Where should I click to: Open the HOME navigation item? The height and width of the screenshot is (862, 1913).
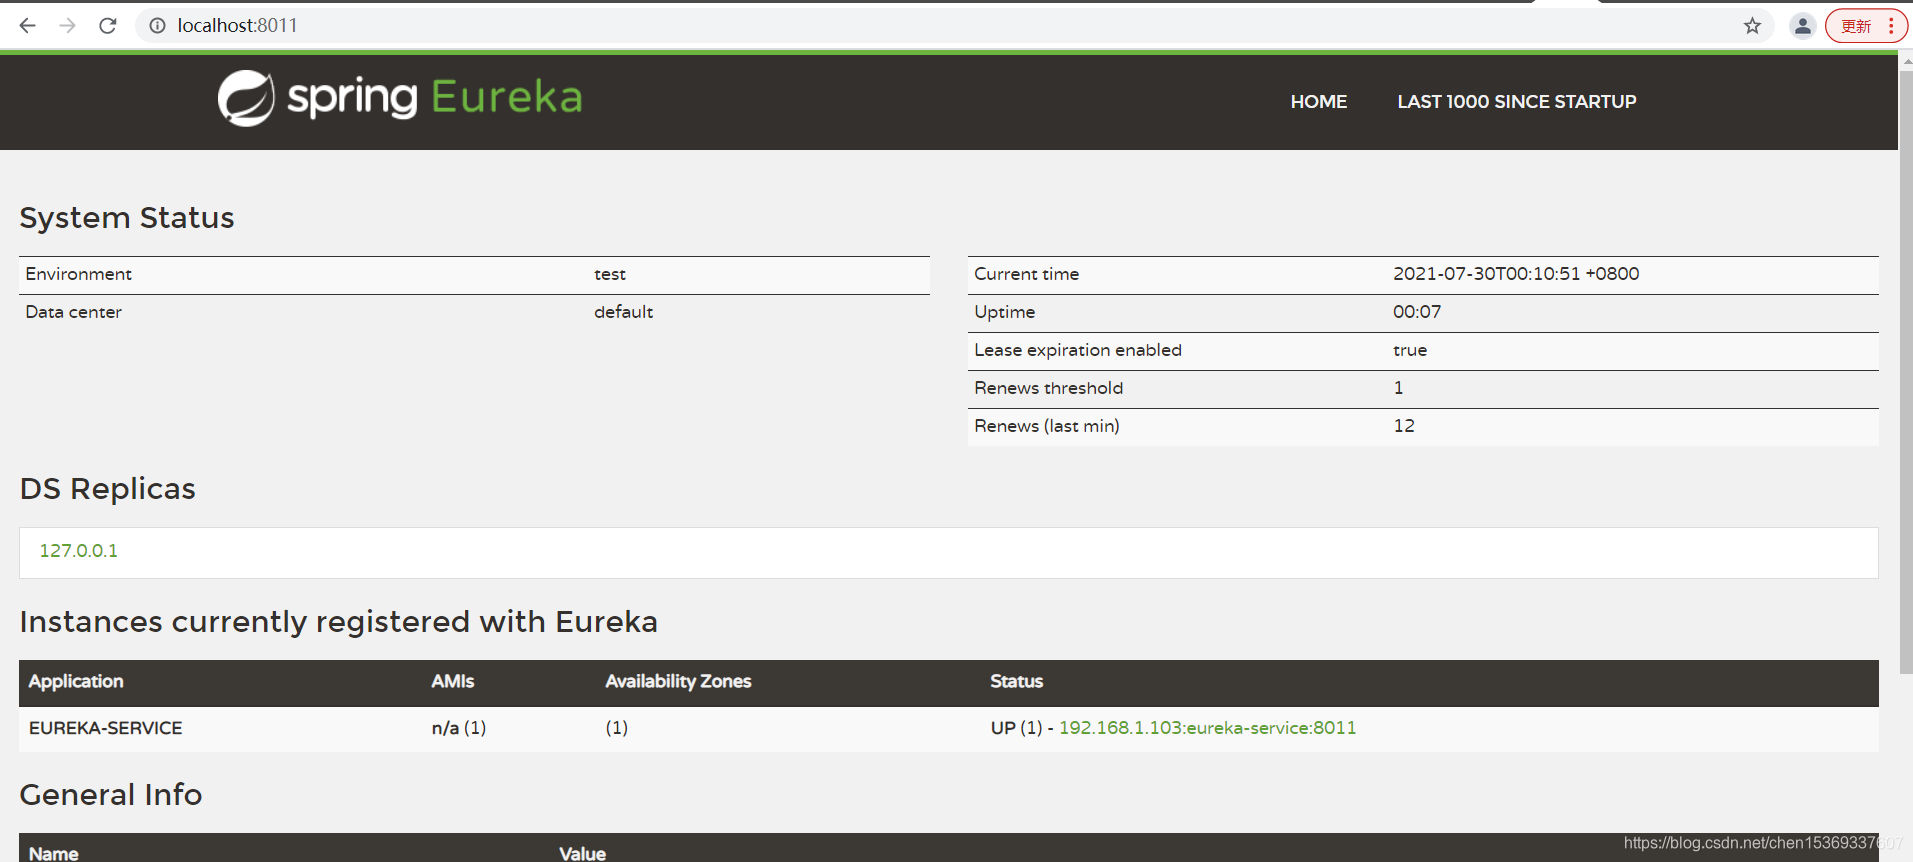(1318, 101)
